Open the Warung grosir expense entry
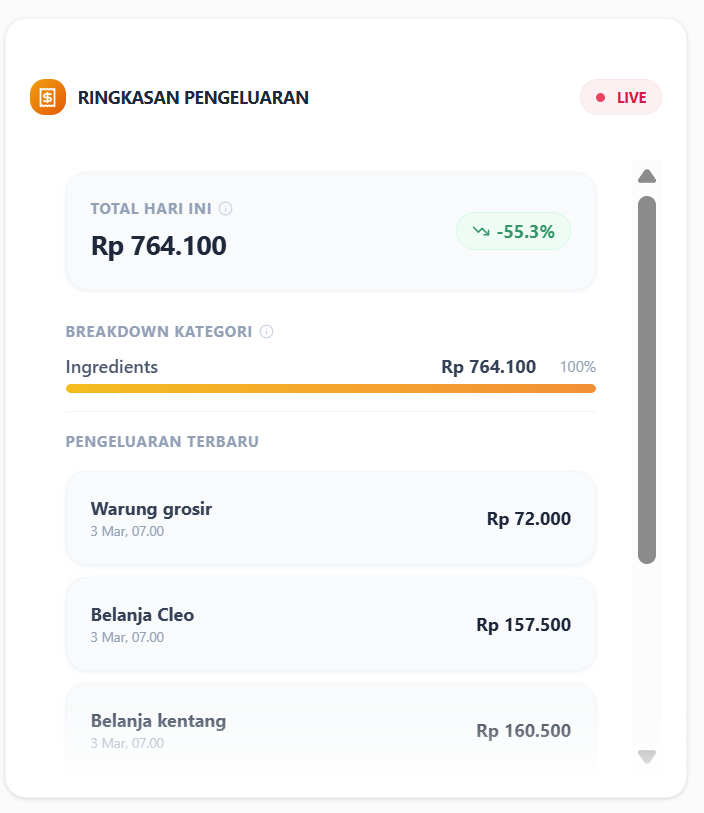This screenshot has width=704, height=813. coord(330,518)
